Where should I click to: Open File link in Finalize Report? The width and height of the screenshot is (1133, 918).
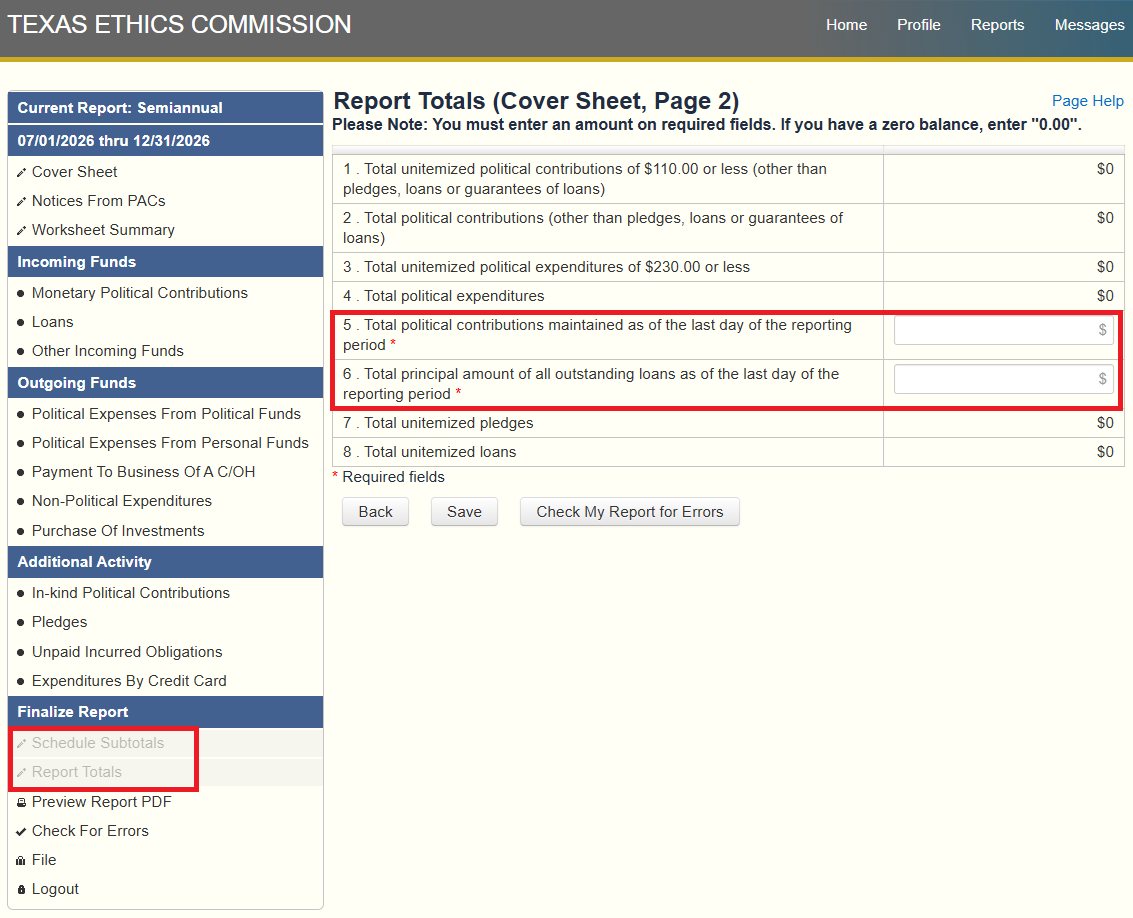[x=44, y=859]
